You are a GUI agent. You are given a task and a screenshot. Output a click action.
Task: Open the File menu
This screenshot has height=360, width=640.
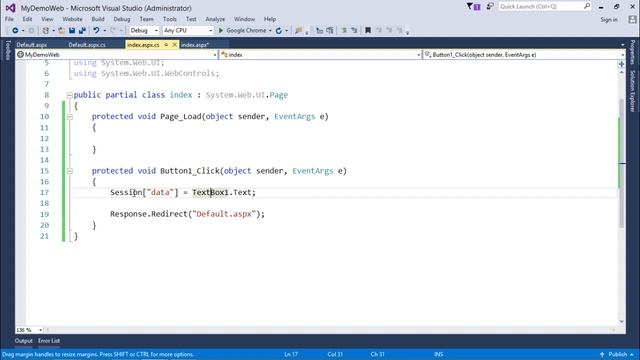coord(9,19)
